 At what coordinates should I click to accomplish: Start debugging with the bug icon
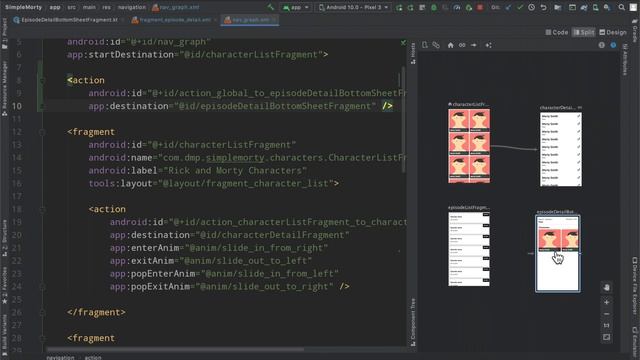[x=433, y=7]
